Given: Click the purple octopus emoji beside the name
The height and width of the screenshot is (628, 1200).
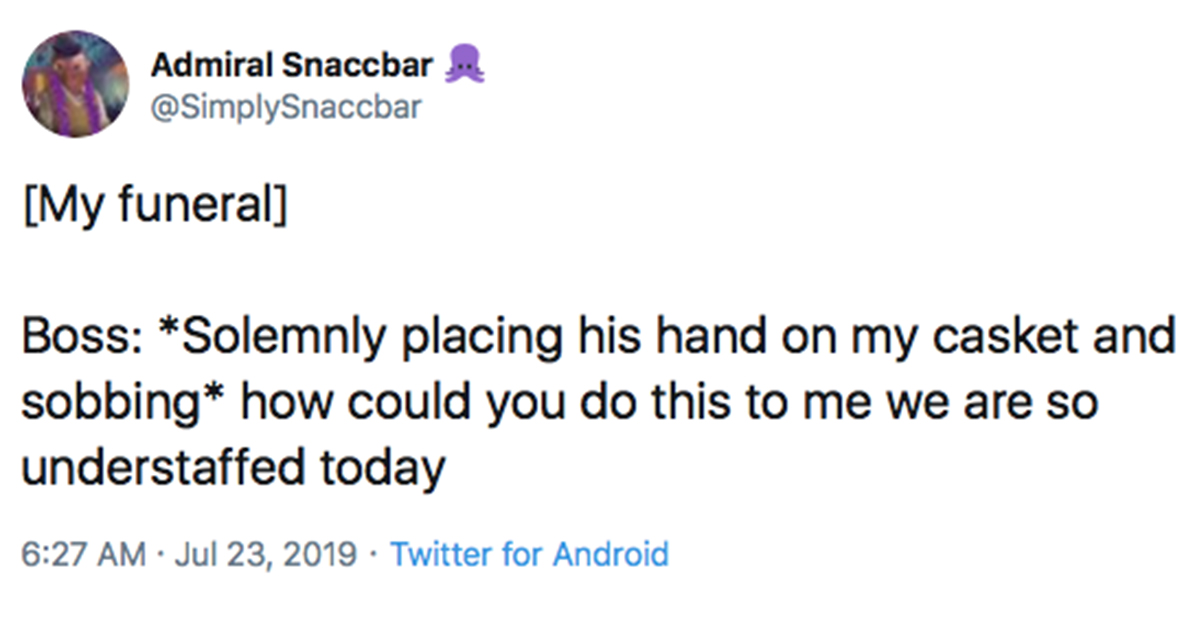Looking at the screenshot, I should pos(464,65).
